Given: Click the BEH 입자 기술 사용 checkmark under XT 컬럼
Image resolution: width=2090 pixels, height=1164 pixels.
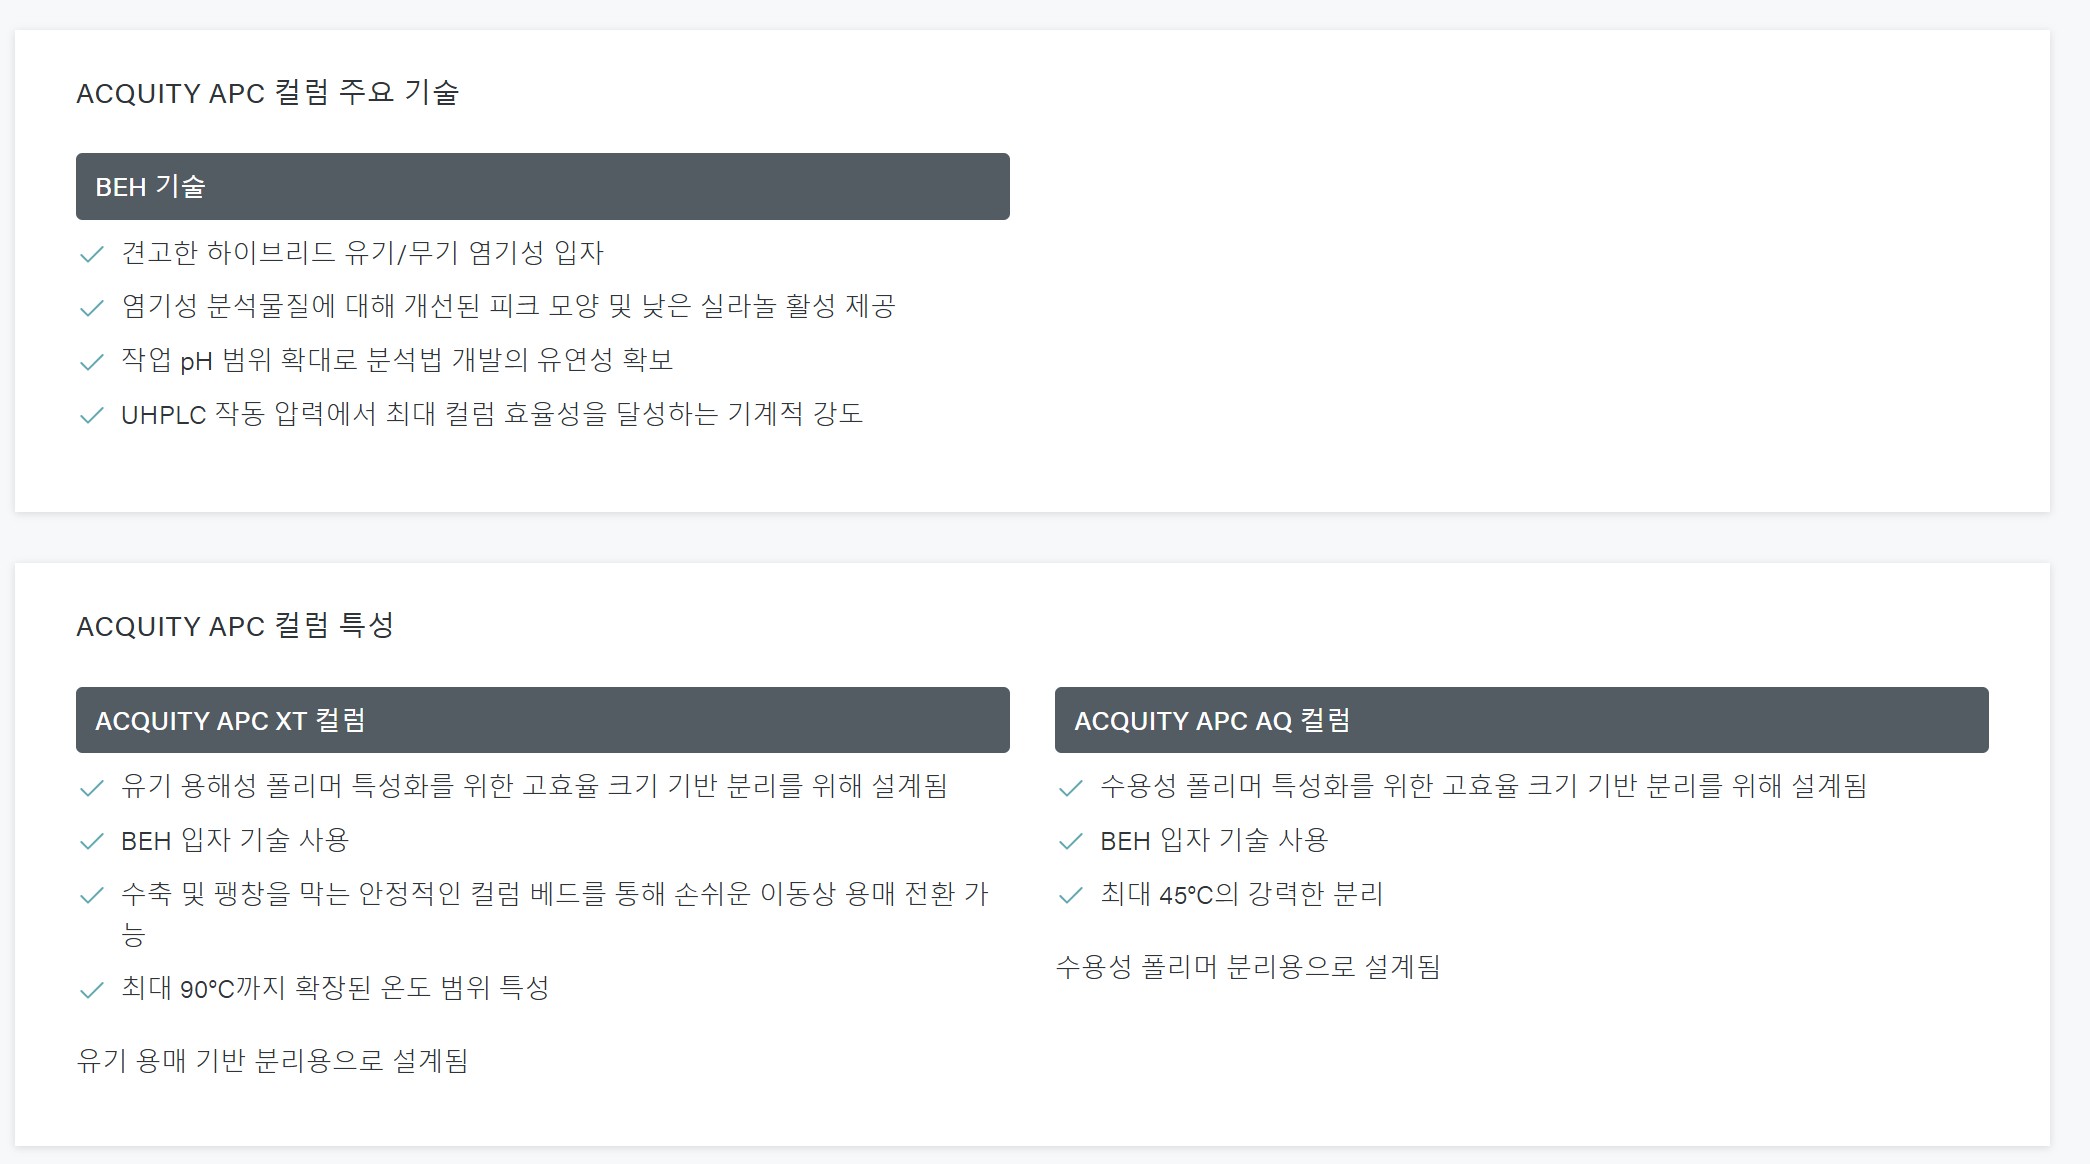Looking at the screenshot, I should (91, 842).
